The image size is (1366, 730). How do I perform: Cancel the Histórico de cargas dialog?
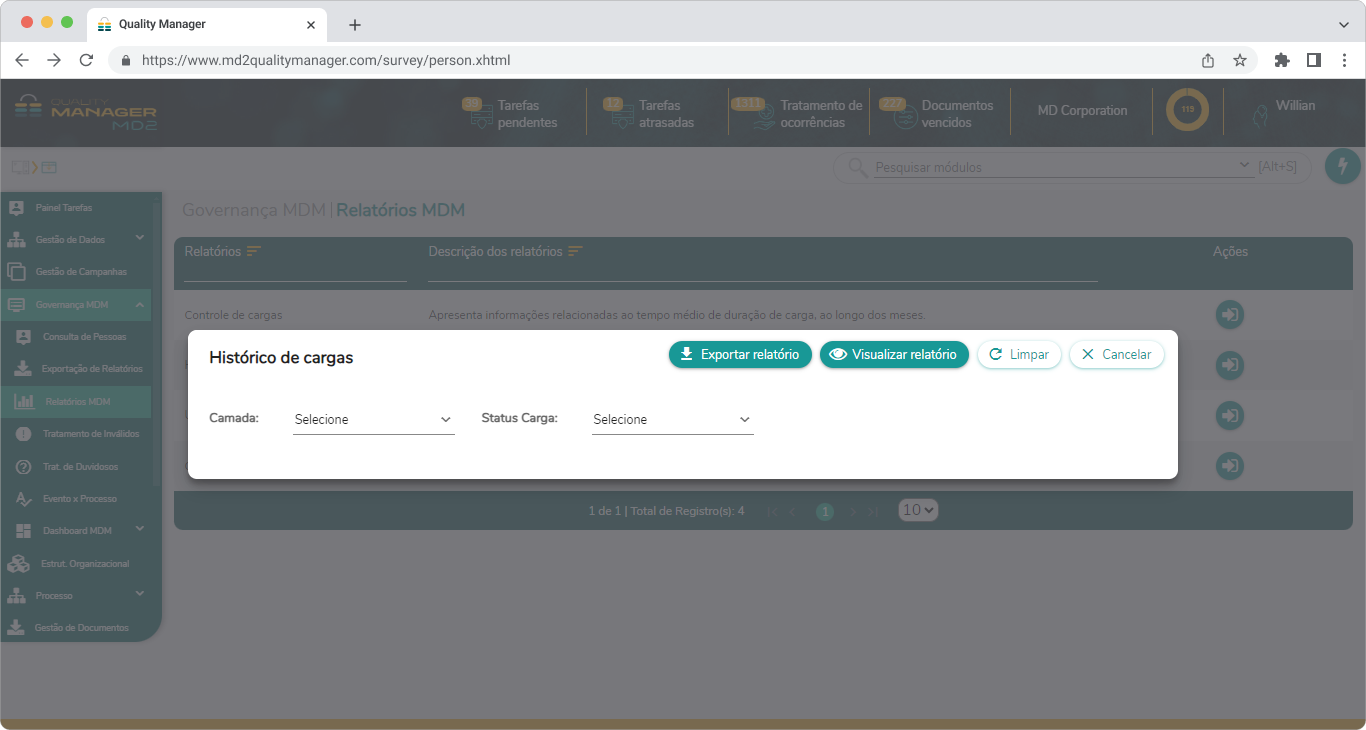[1116, 355]
